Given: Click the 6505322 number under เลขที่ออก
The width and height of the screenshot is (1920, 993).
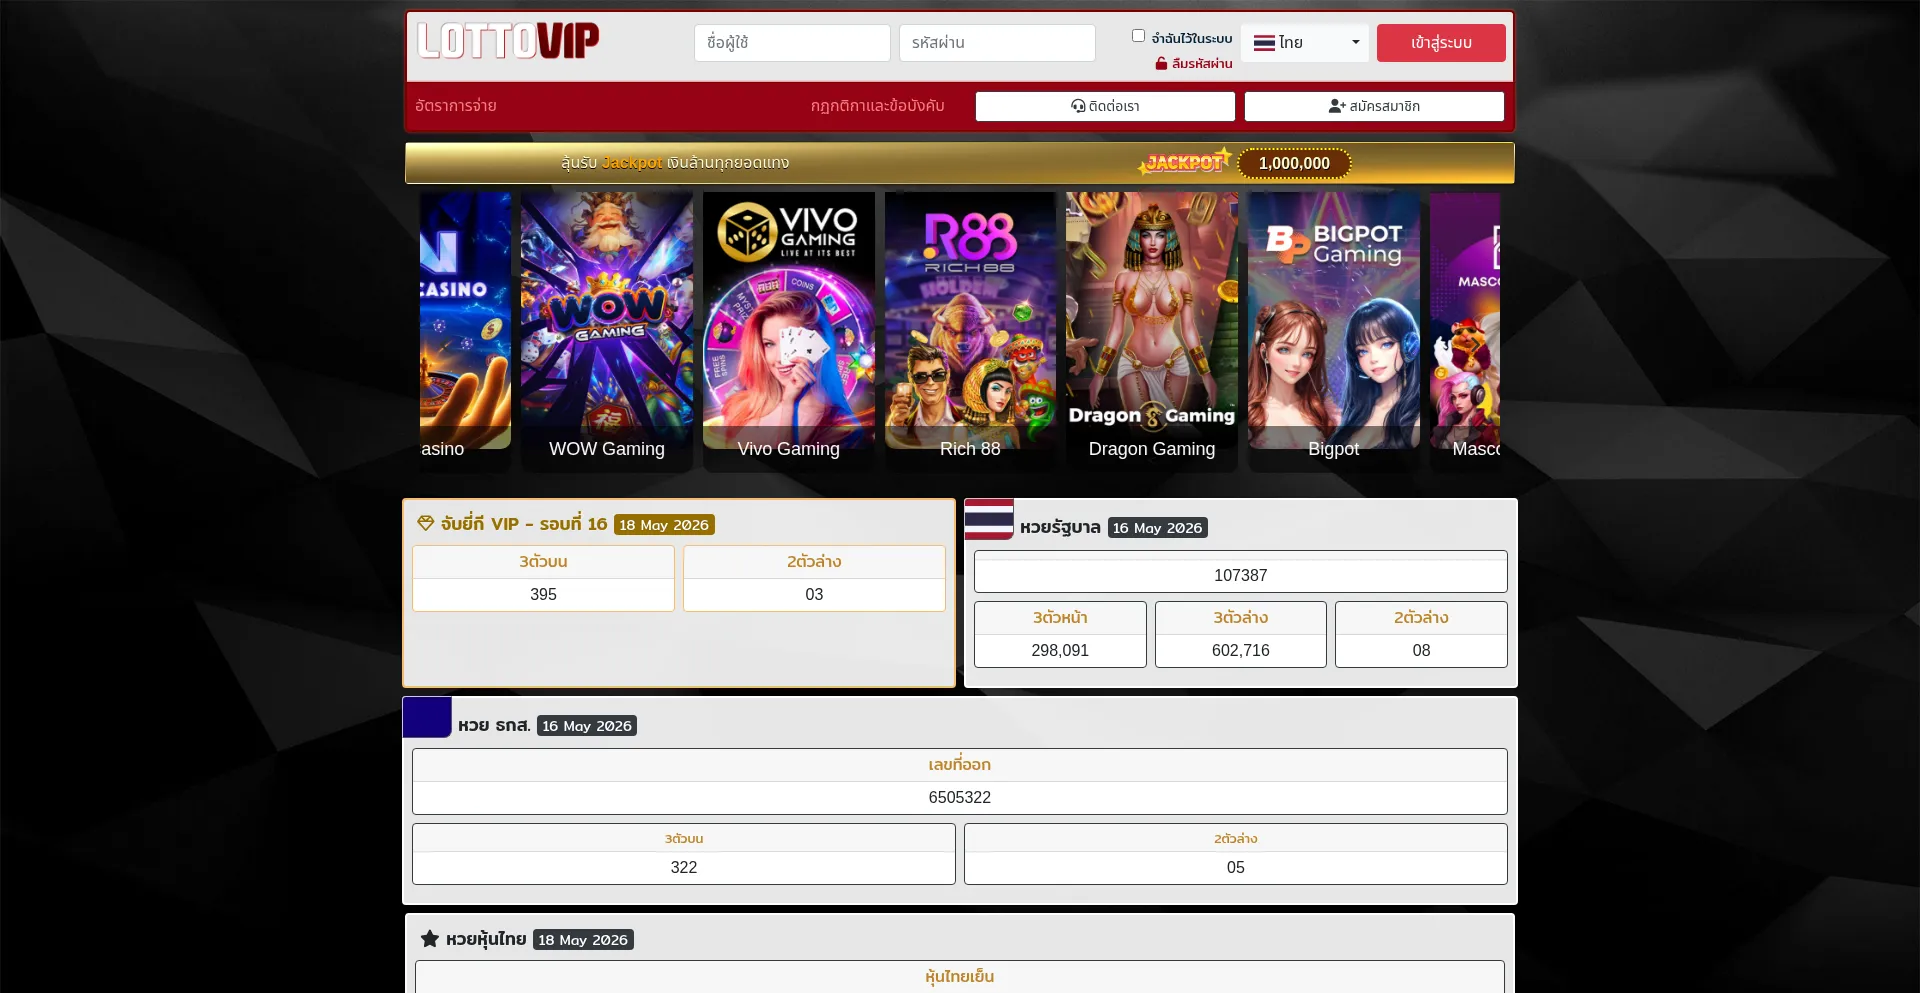Looking at the screenshot, I should [960, 797].
